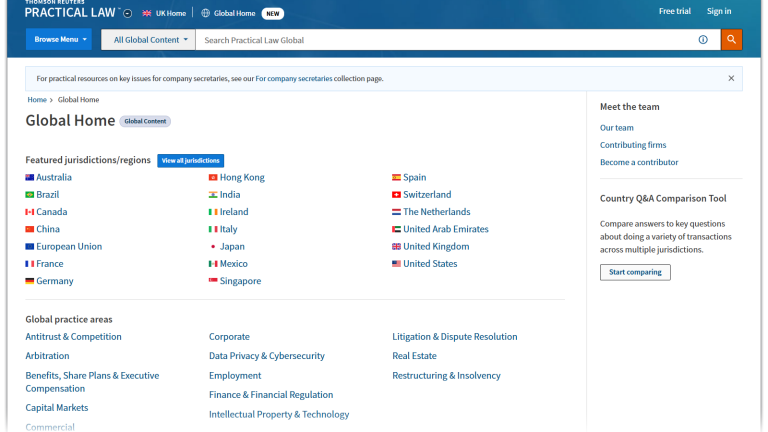The width and height of the screenshot is (768, 432).
Task: Click the UK flag icon in header
Action: (147, 13)
